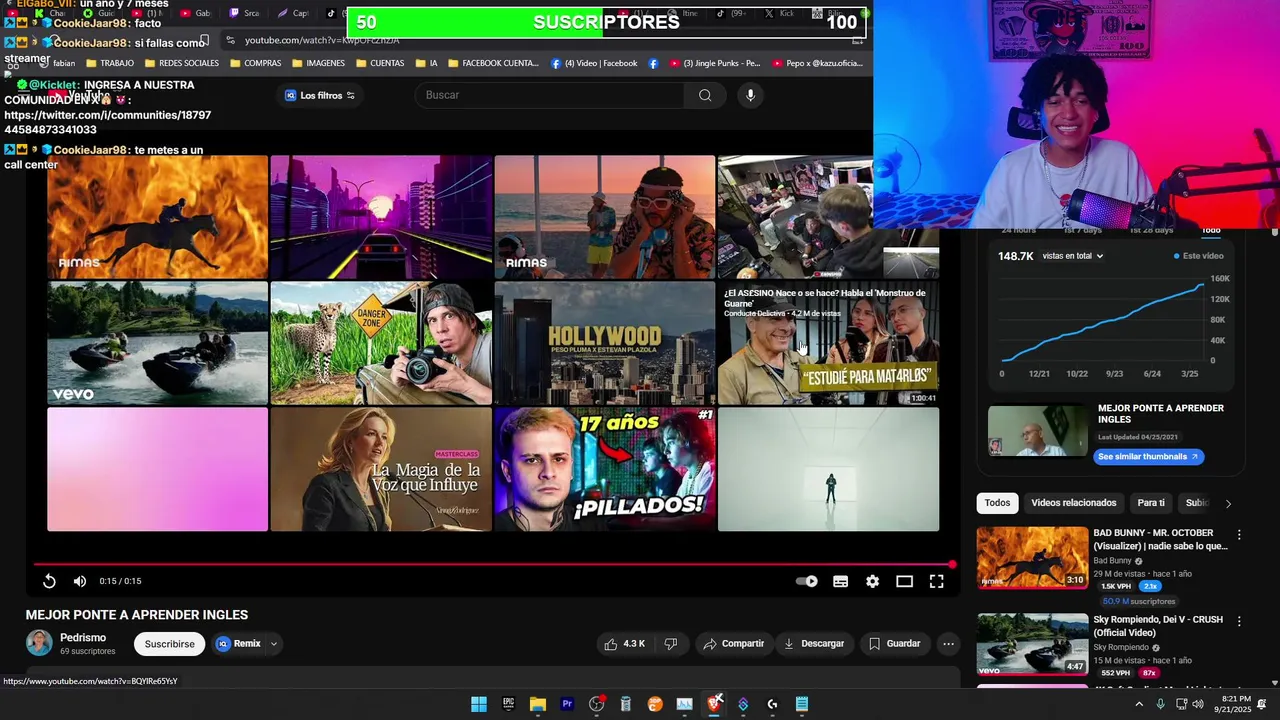
Task: Open Sky Rompiendo CRUSH sidebar thumbnail
Action: (1032, 644)
